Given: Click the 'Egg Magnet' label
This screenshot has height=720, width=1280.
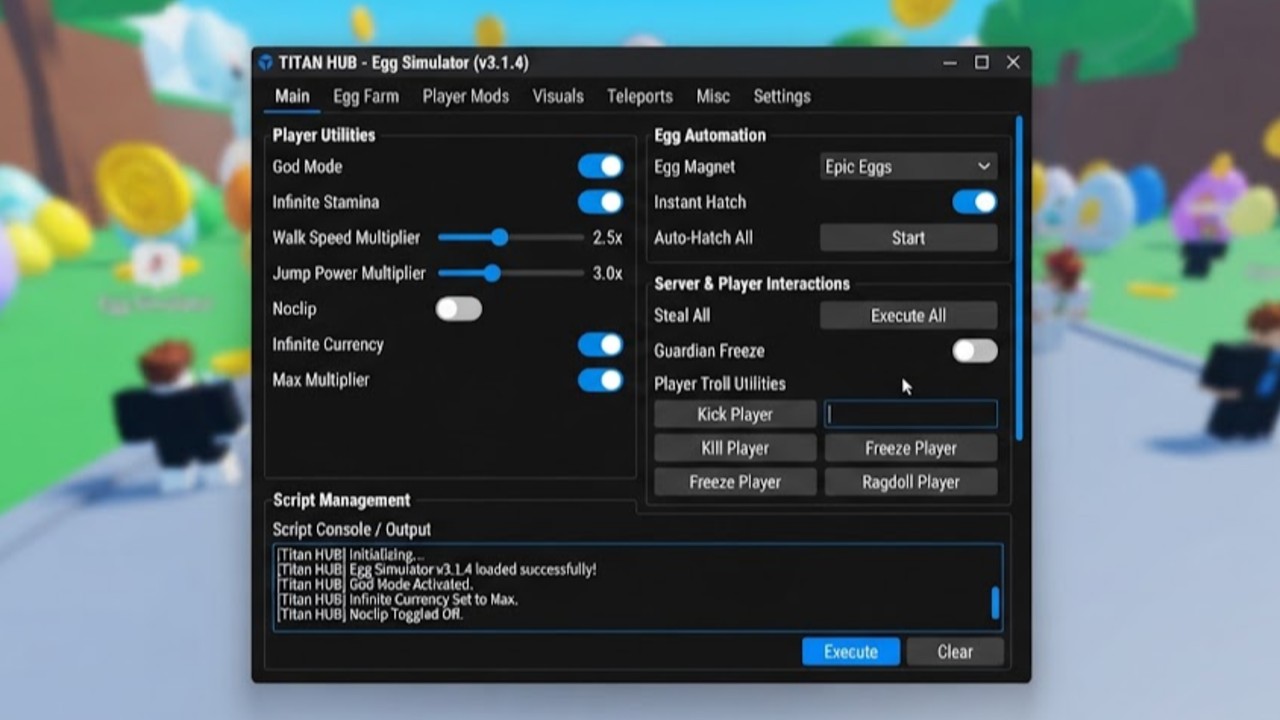Looking at the screenshot, I should coord(695,167).
